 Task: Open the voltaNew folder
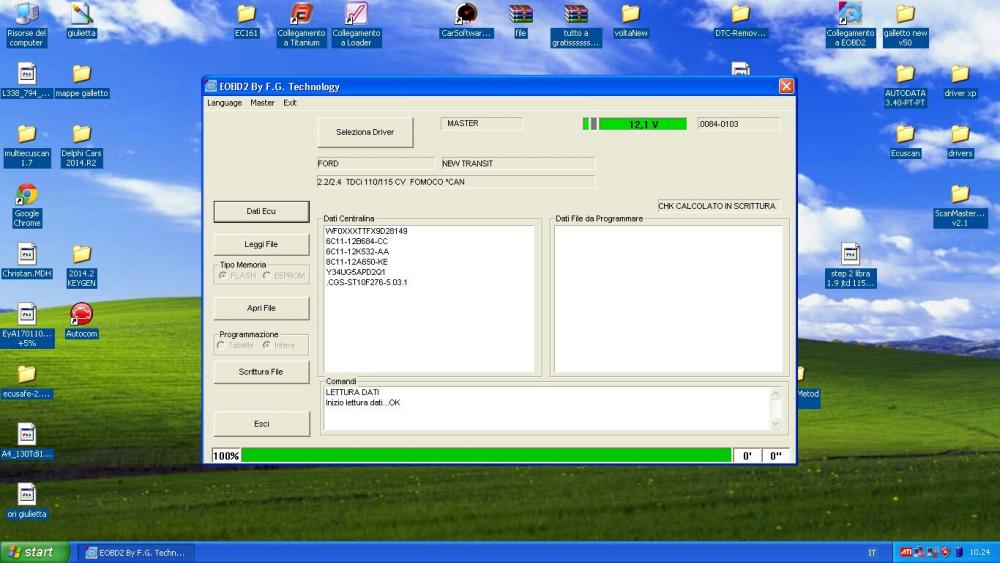[x=631, y=20]
